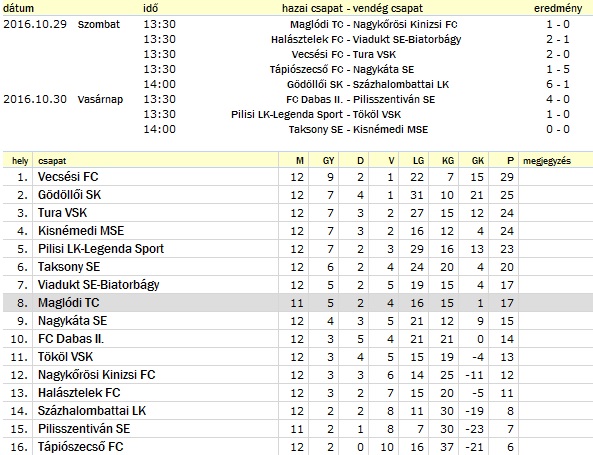Image resolution: width=593 pixels, height=455 pixels.
Task: Click the 2016.10.30 Vasárnap date
Action: [63, 99]
